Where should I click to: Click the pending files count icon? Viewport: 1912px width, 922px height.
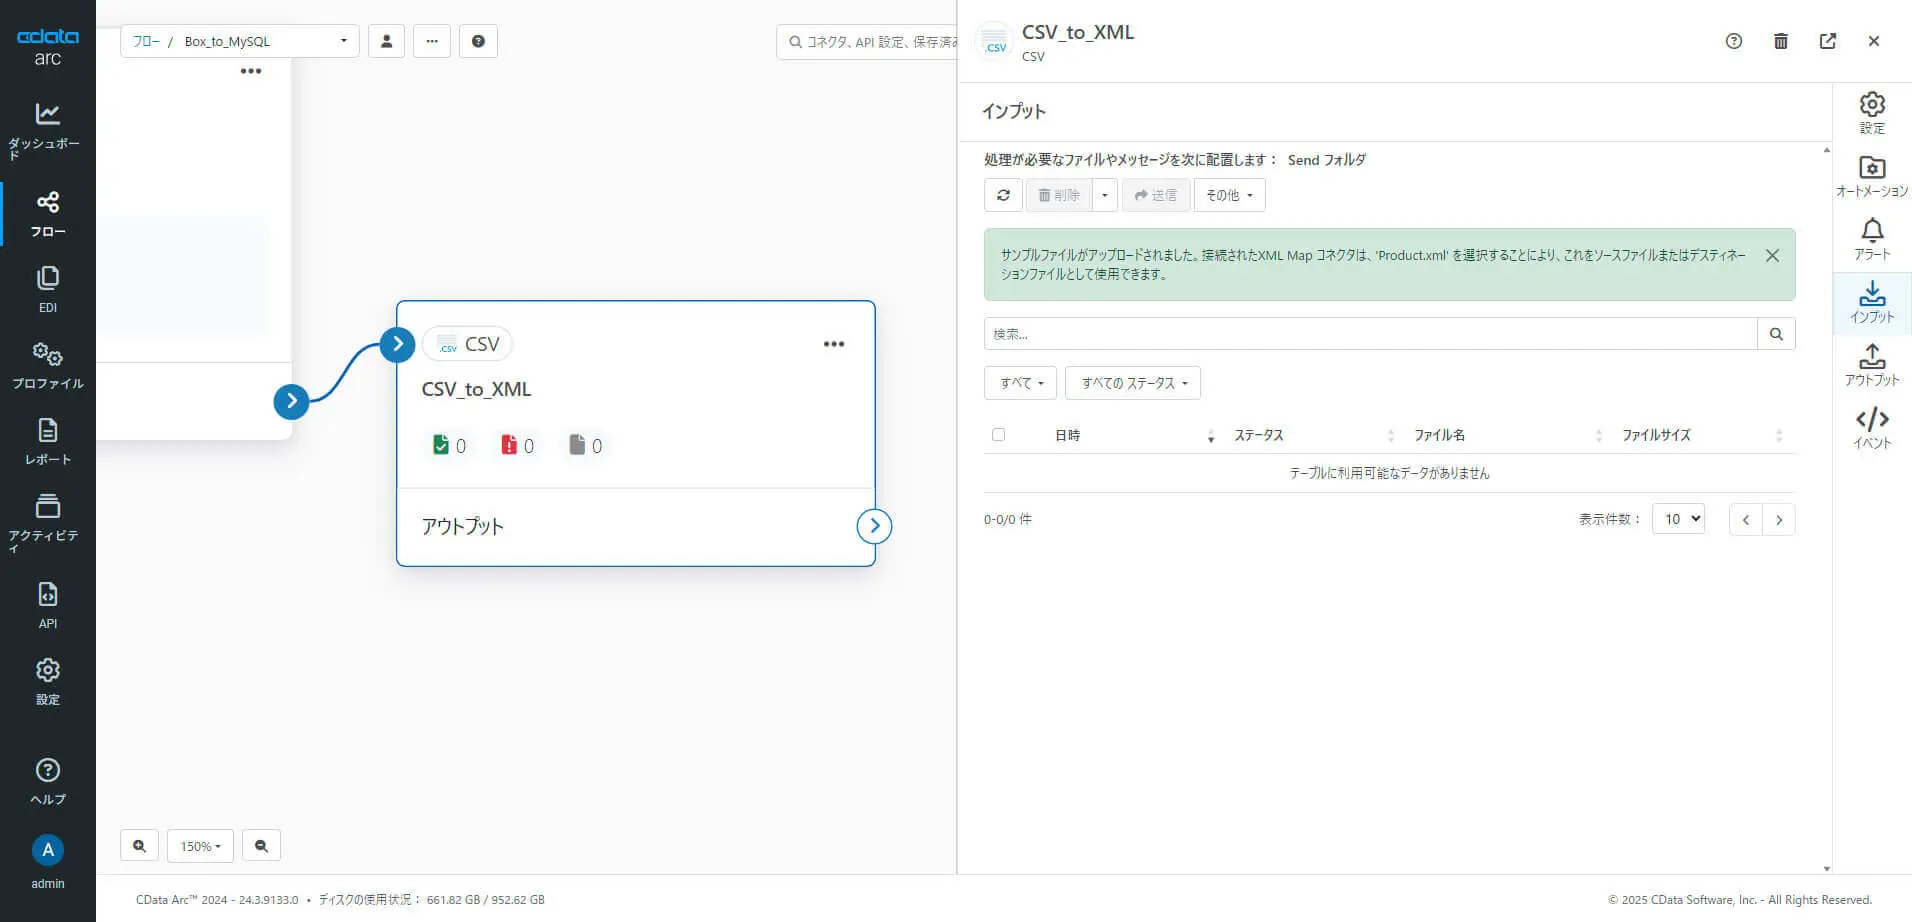click(x=577, y=445)
